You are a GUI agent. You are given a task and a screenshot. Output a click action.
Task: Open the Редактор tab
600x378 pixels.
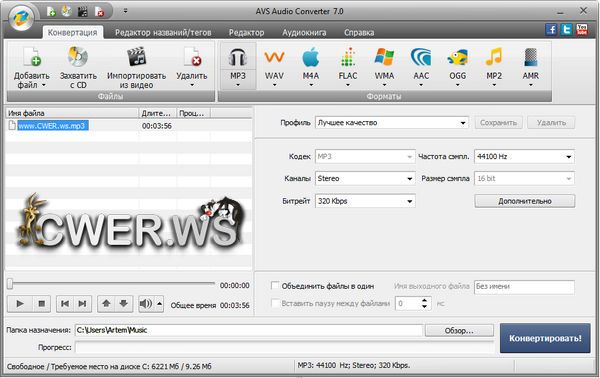click(246, 33)
